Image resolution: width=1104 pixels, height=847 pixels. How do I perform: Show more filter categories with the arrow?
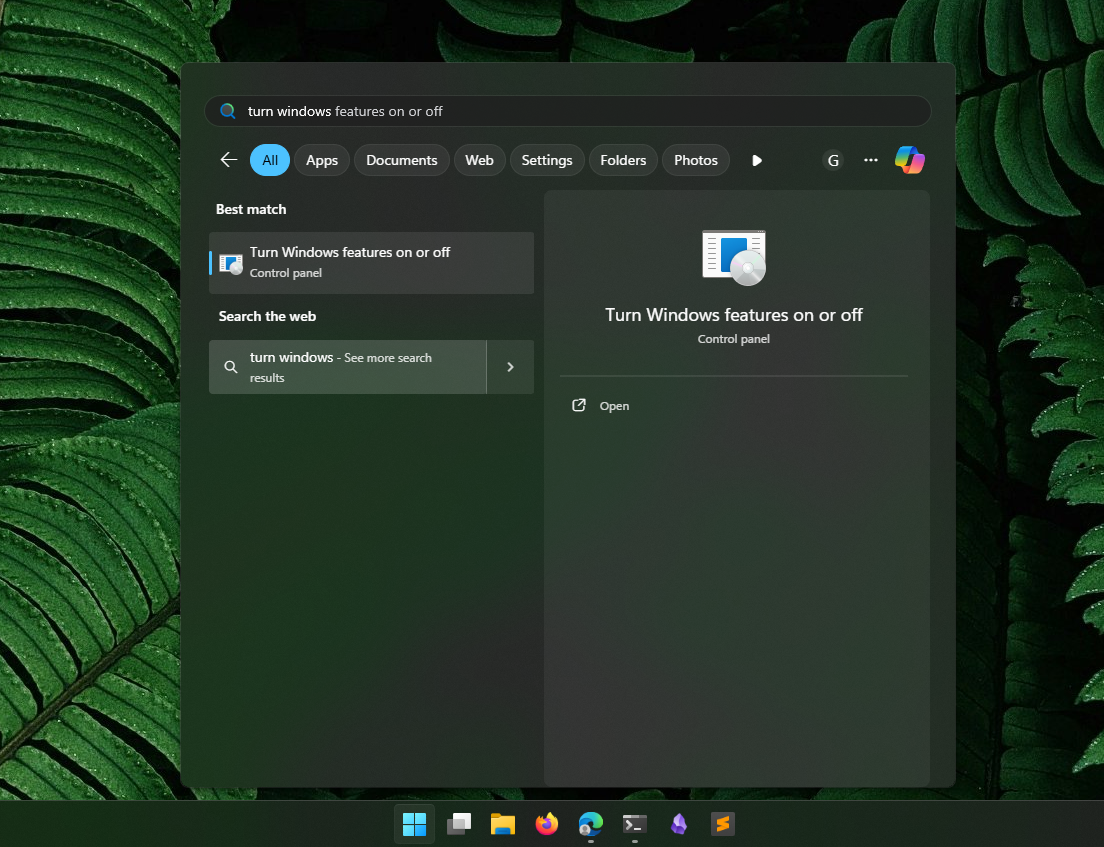coord(757,160)
